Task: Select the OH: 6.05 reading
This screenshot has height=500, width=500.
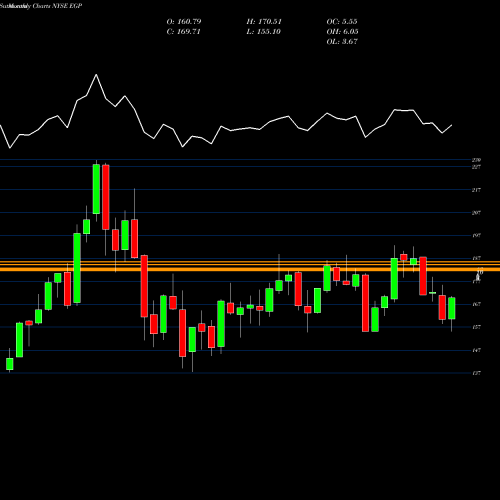Action: 342,32
